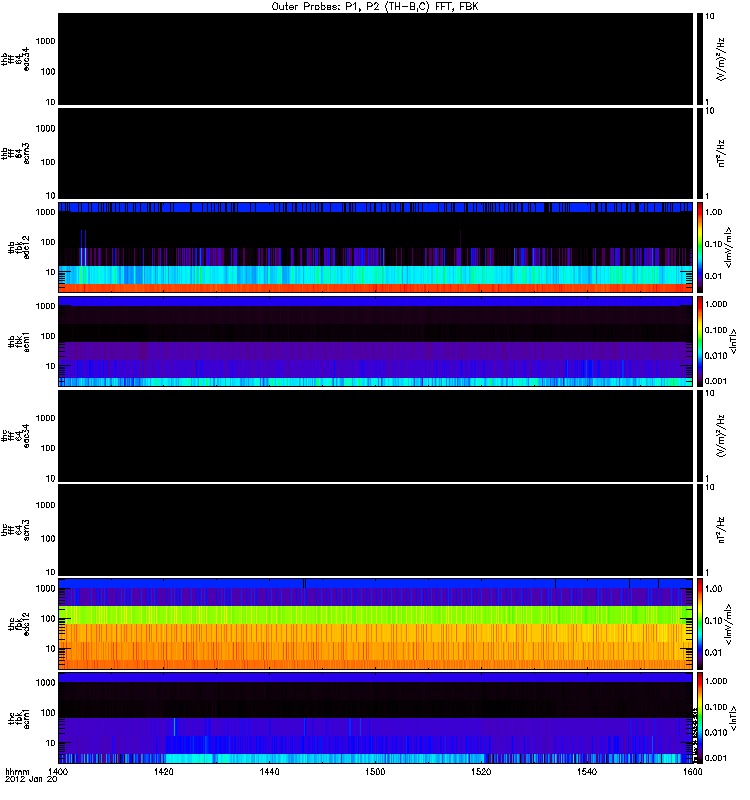The image size is (750, 800).
Task: Click the 'thc fff 64 eac34' y-axis title
Action: pos(15,436)
